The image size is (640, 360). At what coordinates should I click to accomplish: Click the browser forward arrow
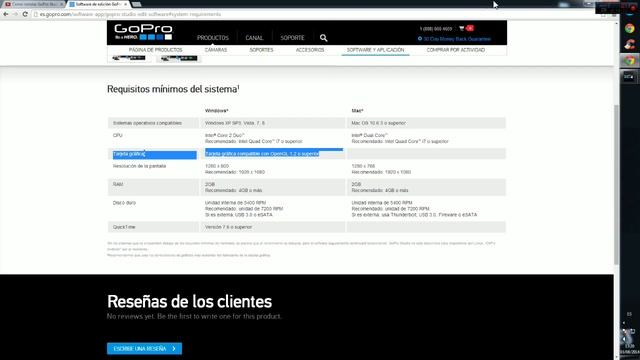coord(16,14)
